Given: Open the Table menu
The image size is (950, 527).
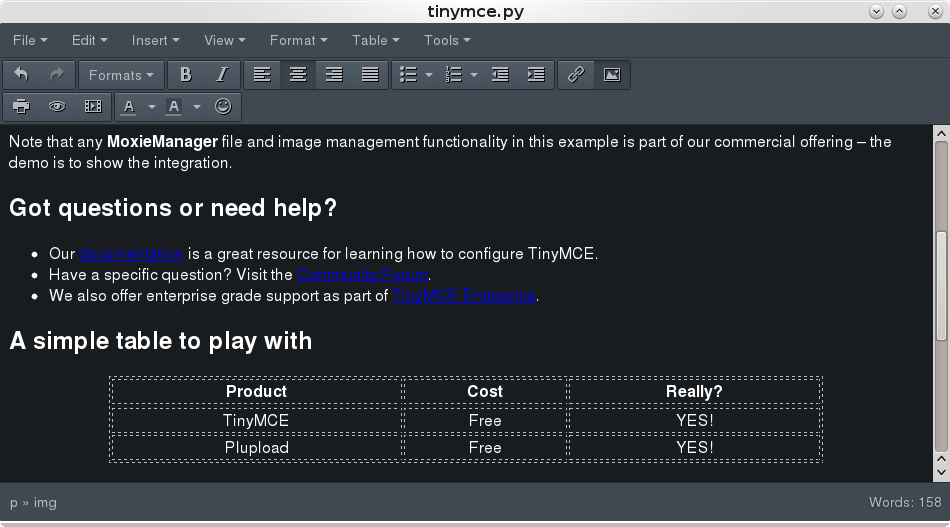Looking at the screenshot, I should [x=376, y=40].
